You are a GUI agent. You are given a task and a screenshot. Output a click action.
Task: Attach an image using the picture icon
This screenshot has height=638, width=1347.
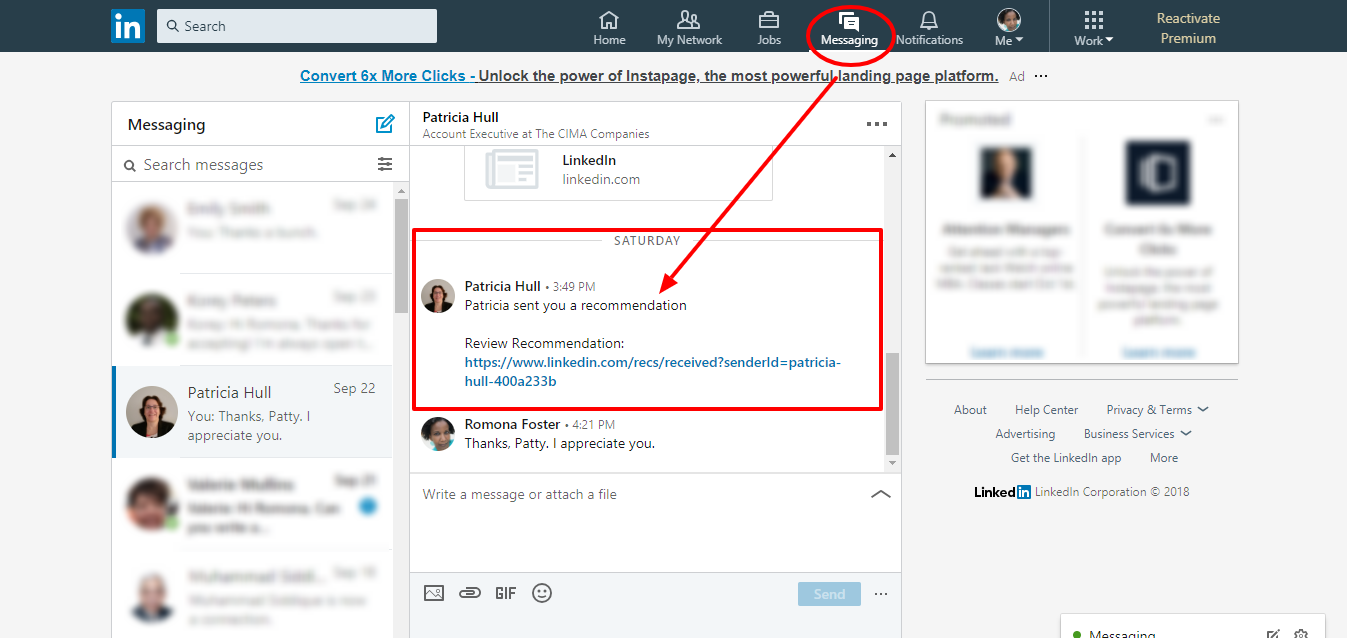click(x=433, y=593)
